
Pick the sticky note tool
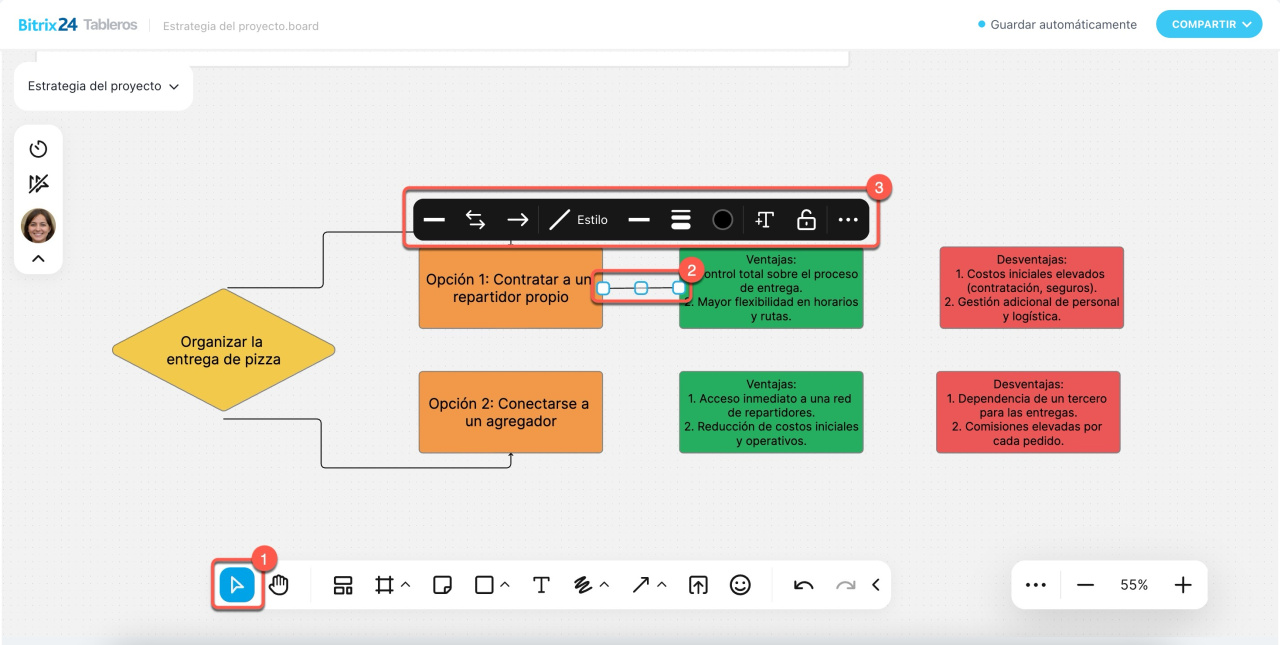[443, 585]
